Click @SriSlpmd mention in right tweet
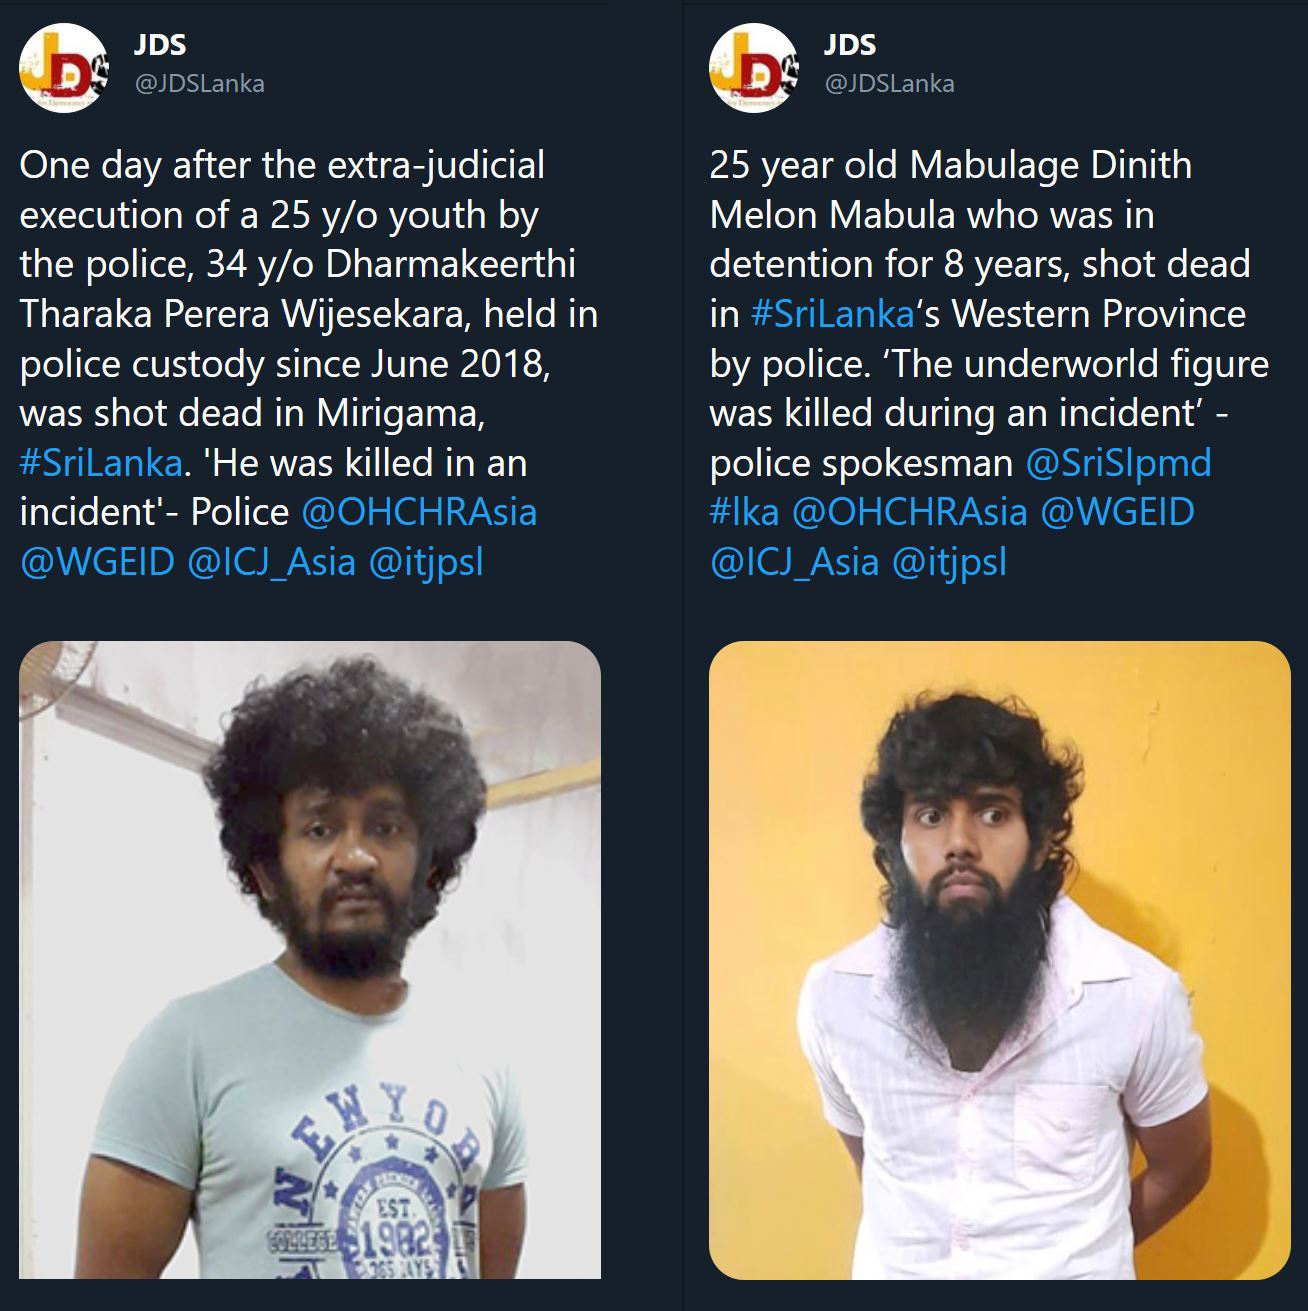Viewport: 1308px width, 1311px height. pyautogui.click(x=1119, y=462)
